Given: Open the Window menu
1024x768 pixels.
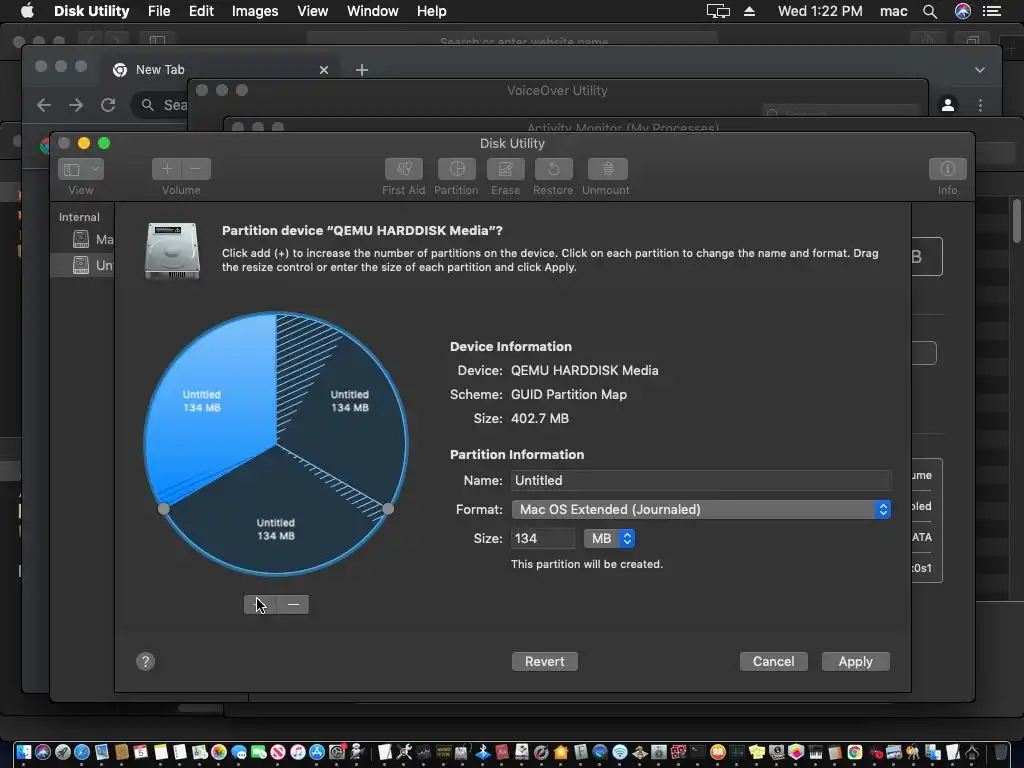Looking at the screenshot, I should click(372, 11).
